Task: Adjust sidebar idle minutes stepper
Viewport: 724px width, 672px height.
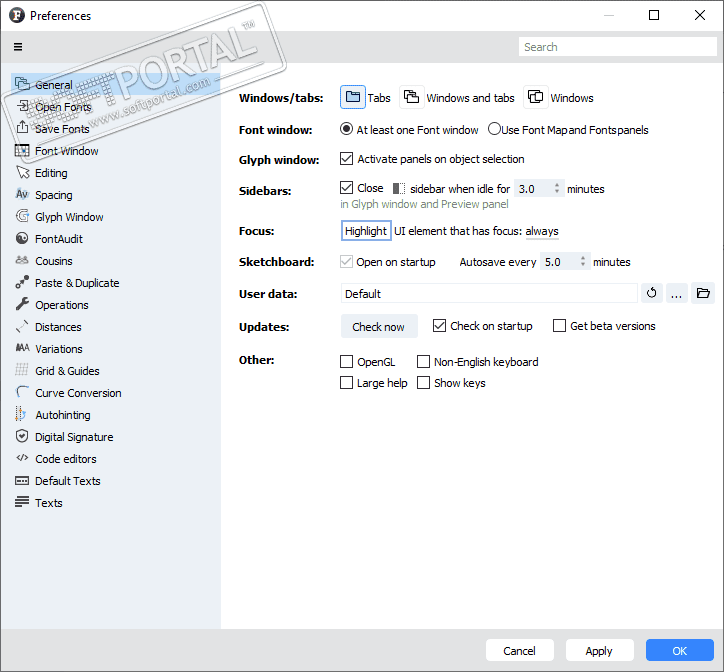Action: tap(557, 188)
